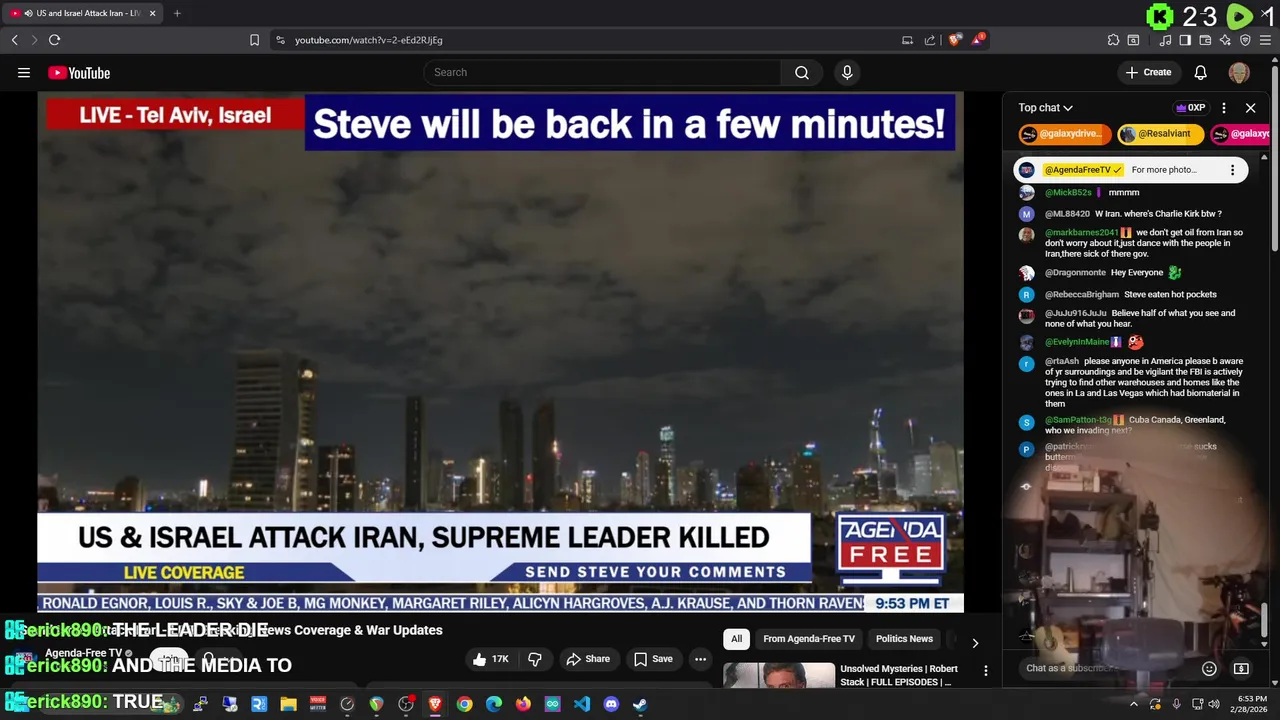The width and height of the screenshot is (1280, 720).
Task: Select the All filter chip
Action: 736,639
